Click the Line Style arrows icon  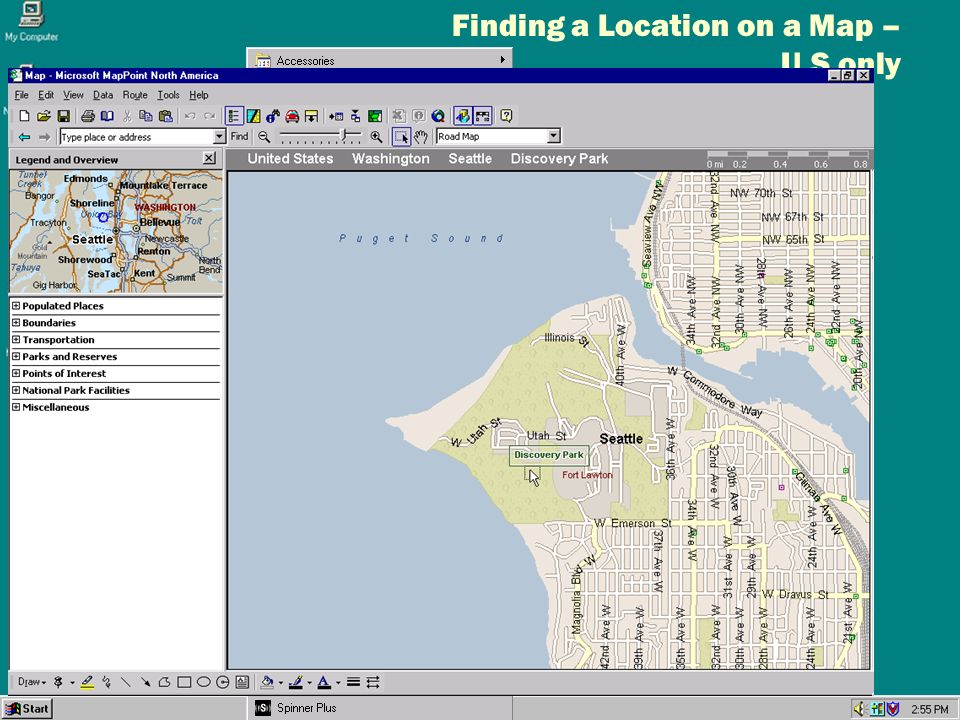373,682
